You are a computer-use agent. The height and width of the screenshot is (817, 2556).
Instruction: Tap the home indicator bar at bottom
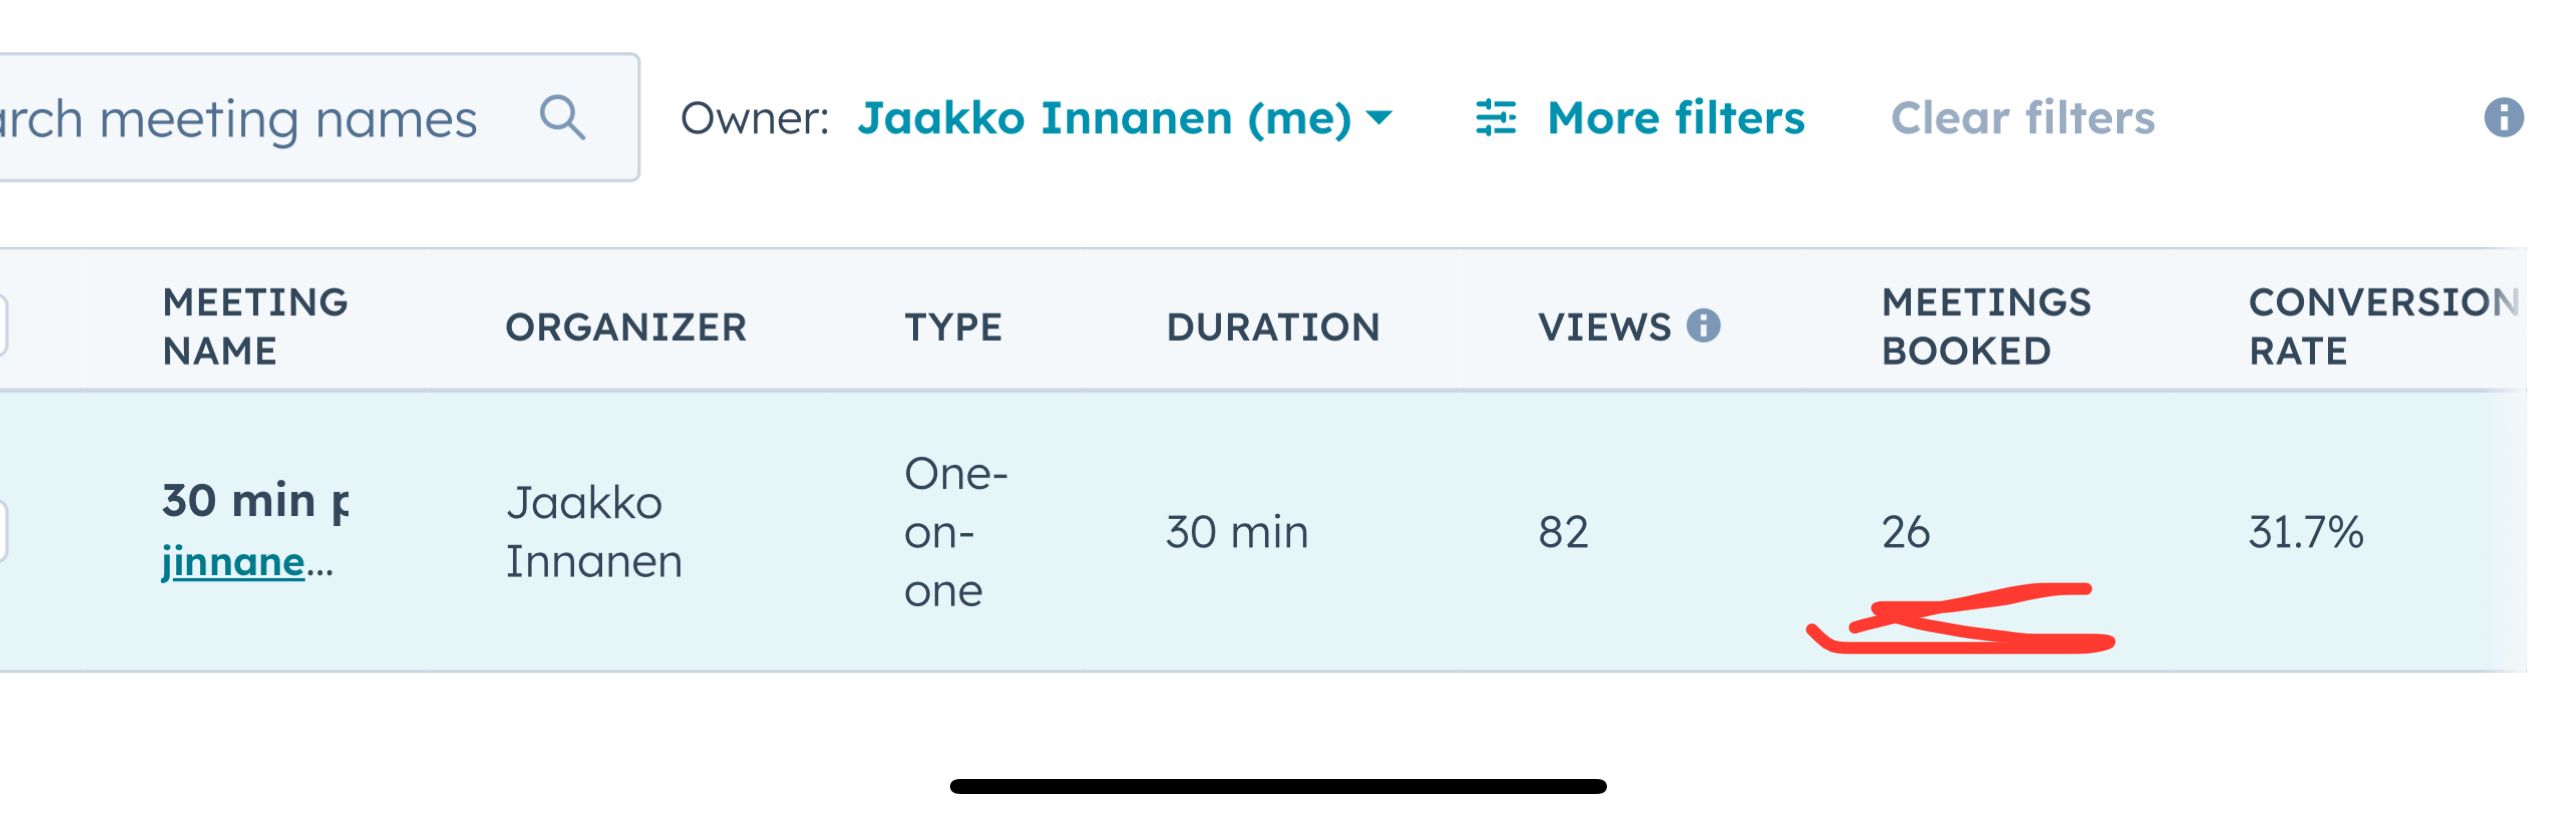(x=1277, y=786)
